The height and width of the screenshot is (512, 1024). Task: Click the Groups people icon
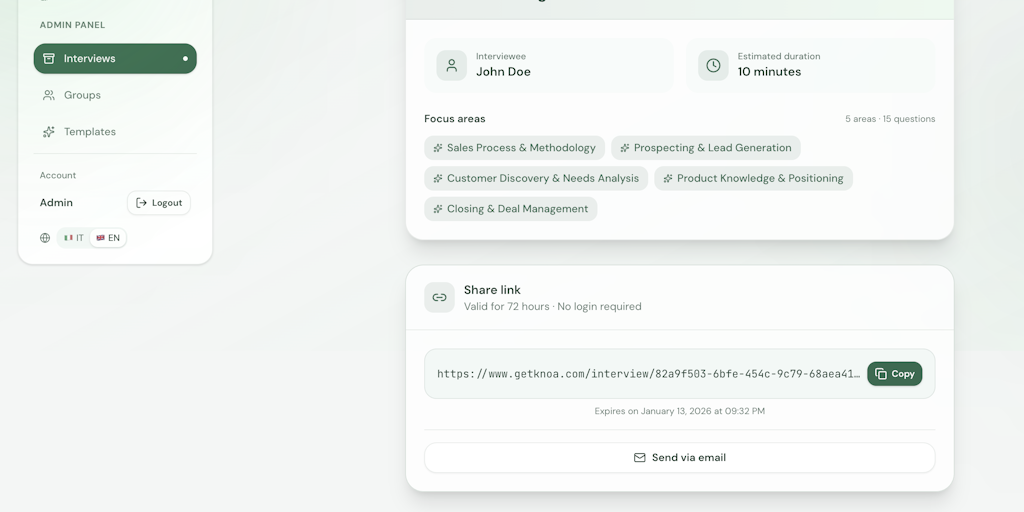click(49, 96)
